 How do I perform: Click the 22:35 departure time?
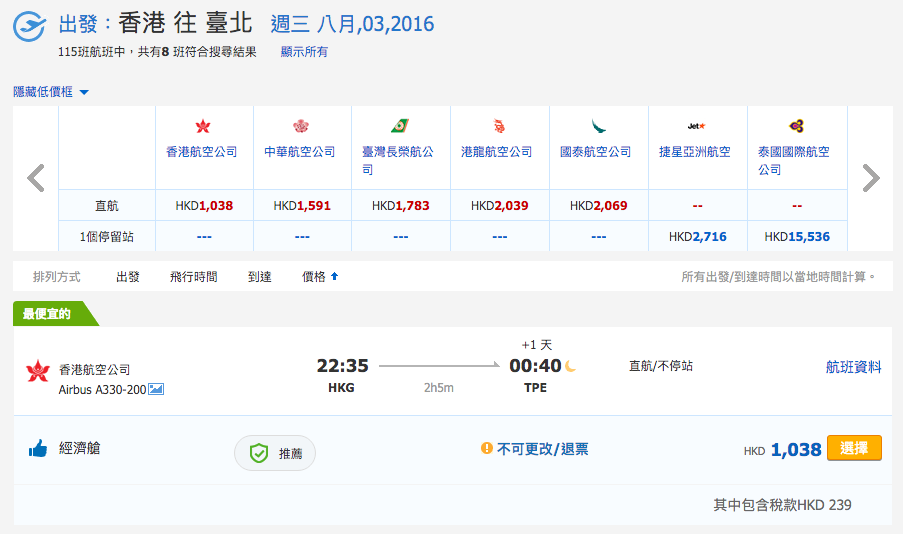tap(343, 366)
